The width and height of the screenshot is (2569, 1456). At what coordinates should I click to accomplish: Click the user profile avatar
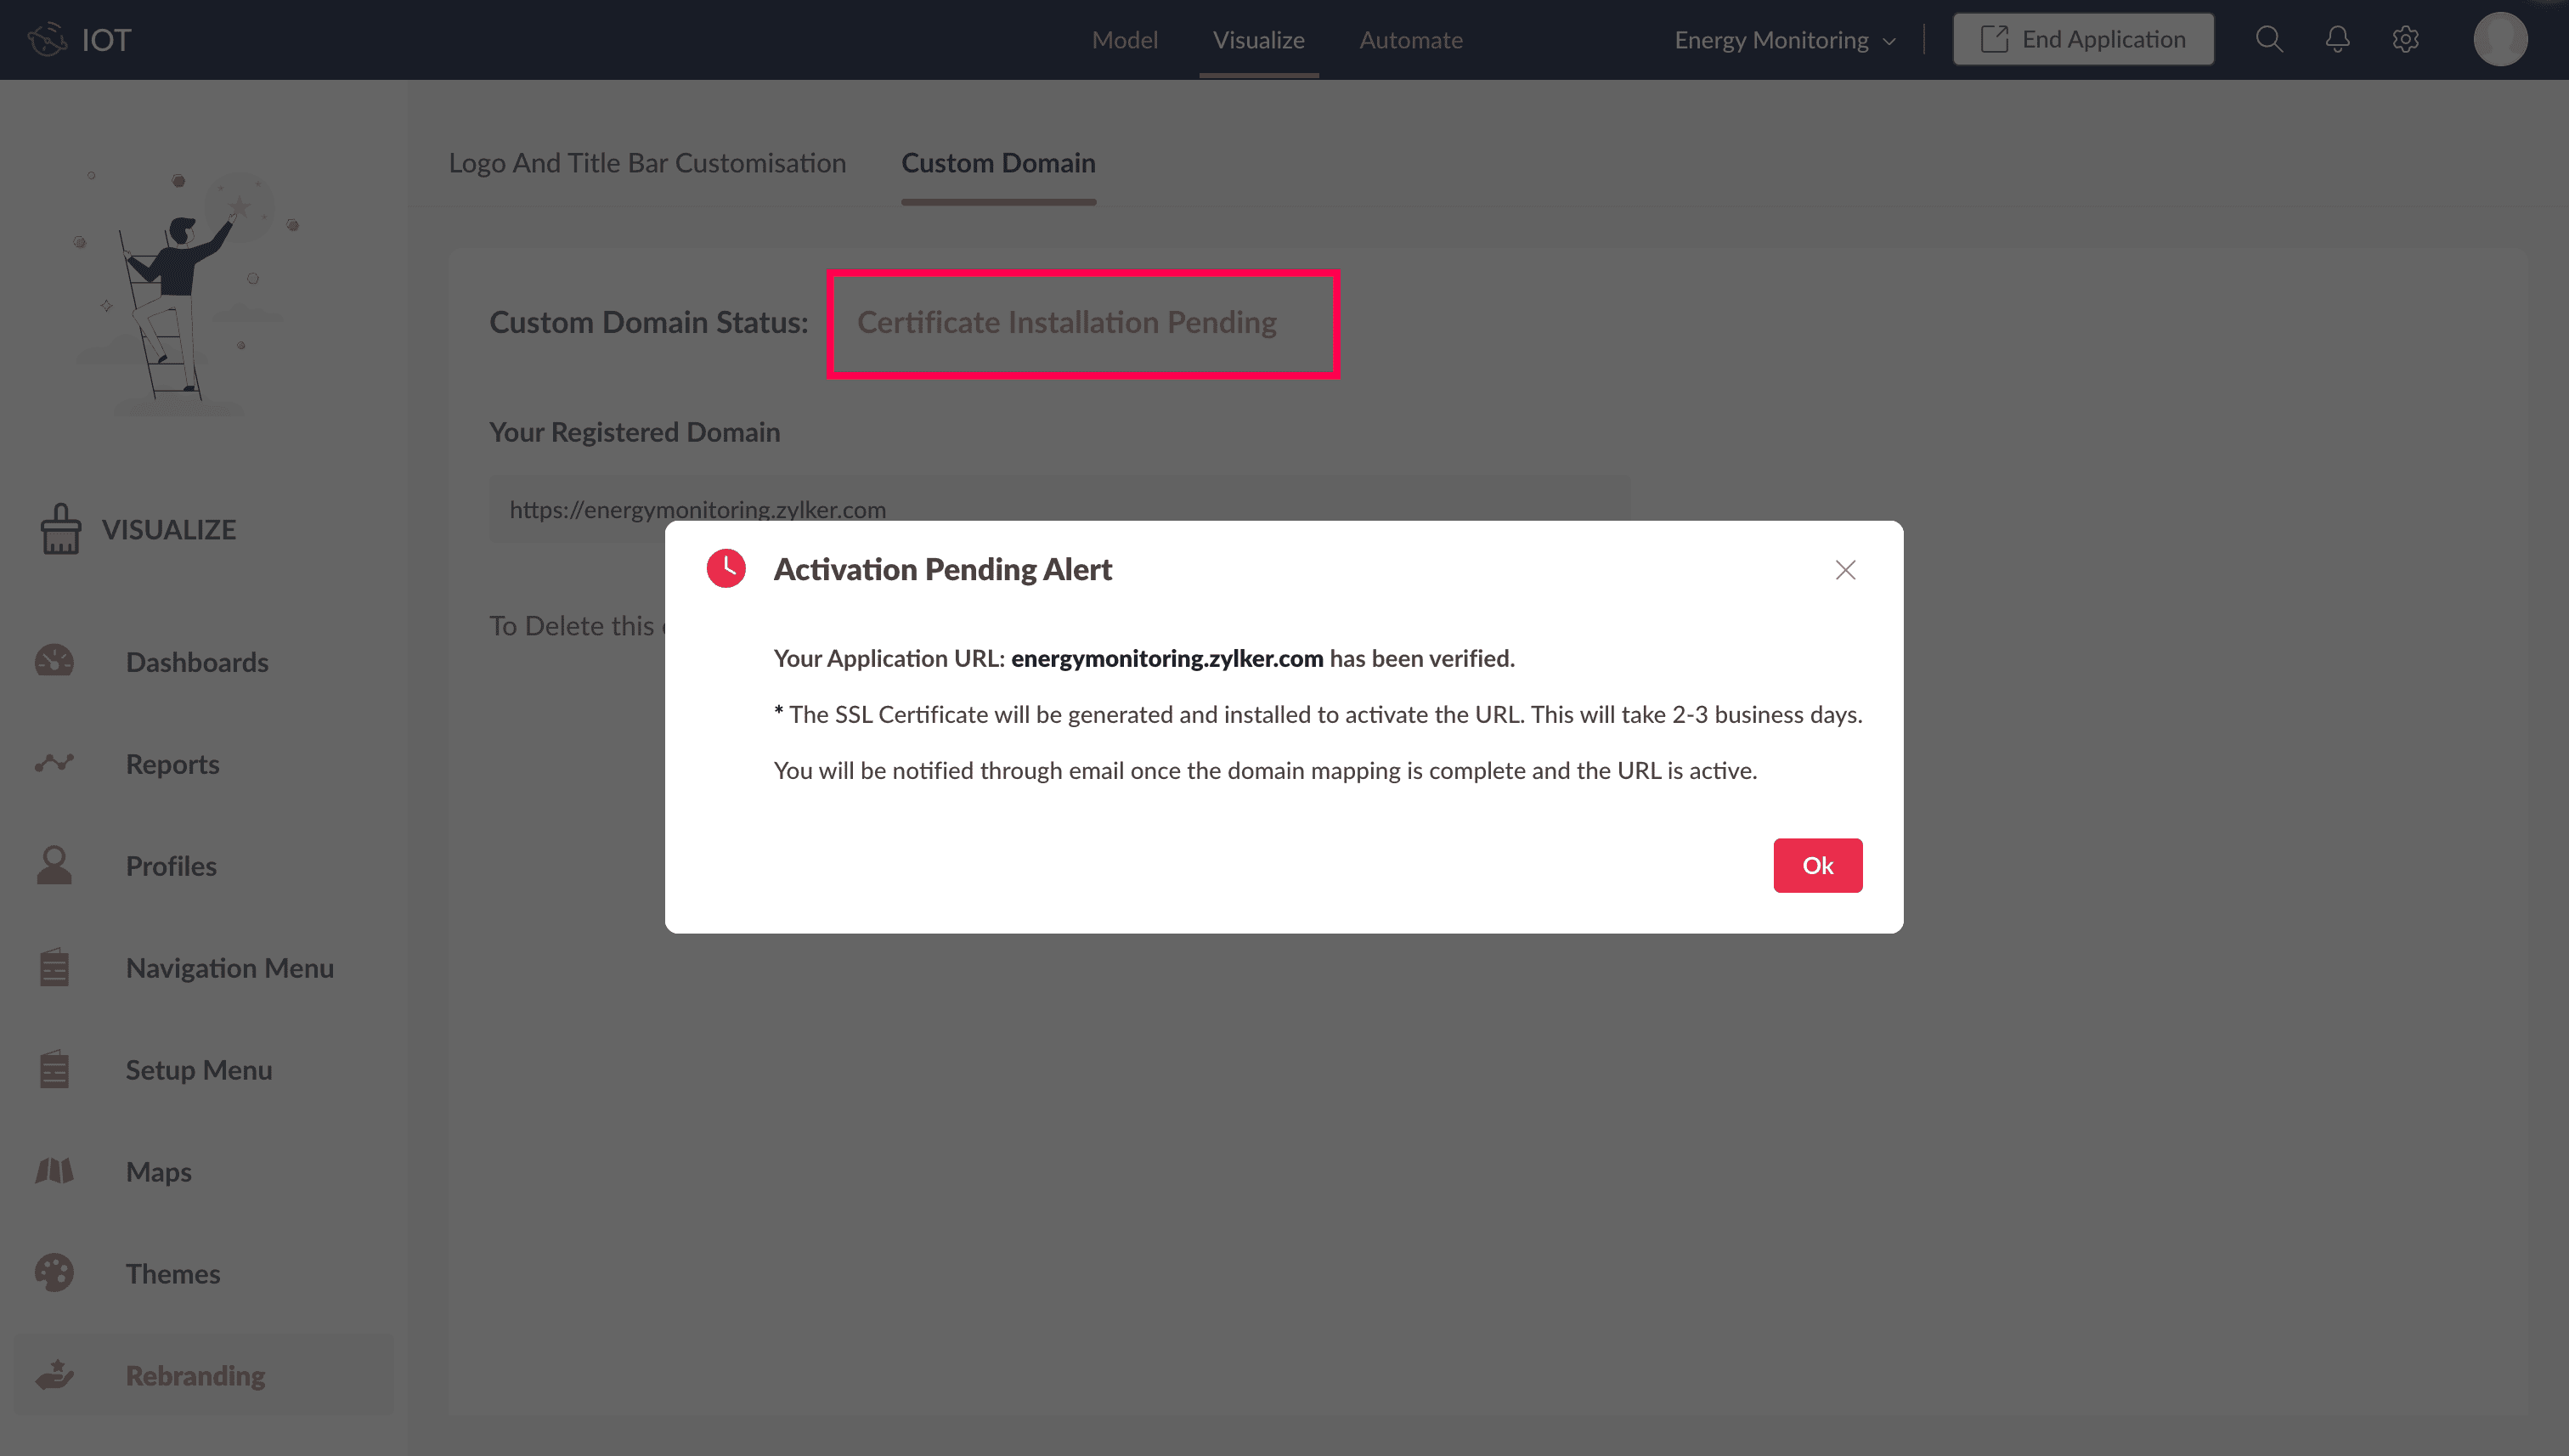(2500, 40)
